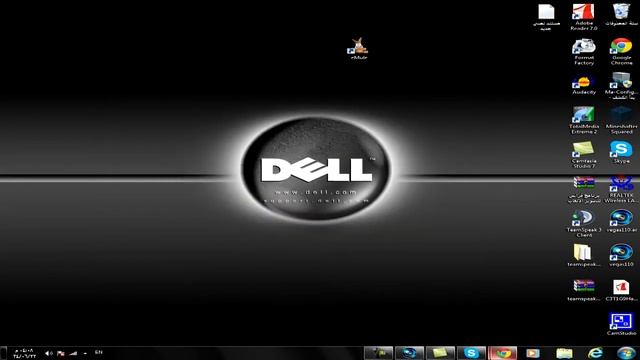Screen dimensions: 640x360
Task: Select the teamspeak WinRAR archive icon
Action: (x=584, y=290)
